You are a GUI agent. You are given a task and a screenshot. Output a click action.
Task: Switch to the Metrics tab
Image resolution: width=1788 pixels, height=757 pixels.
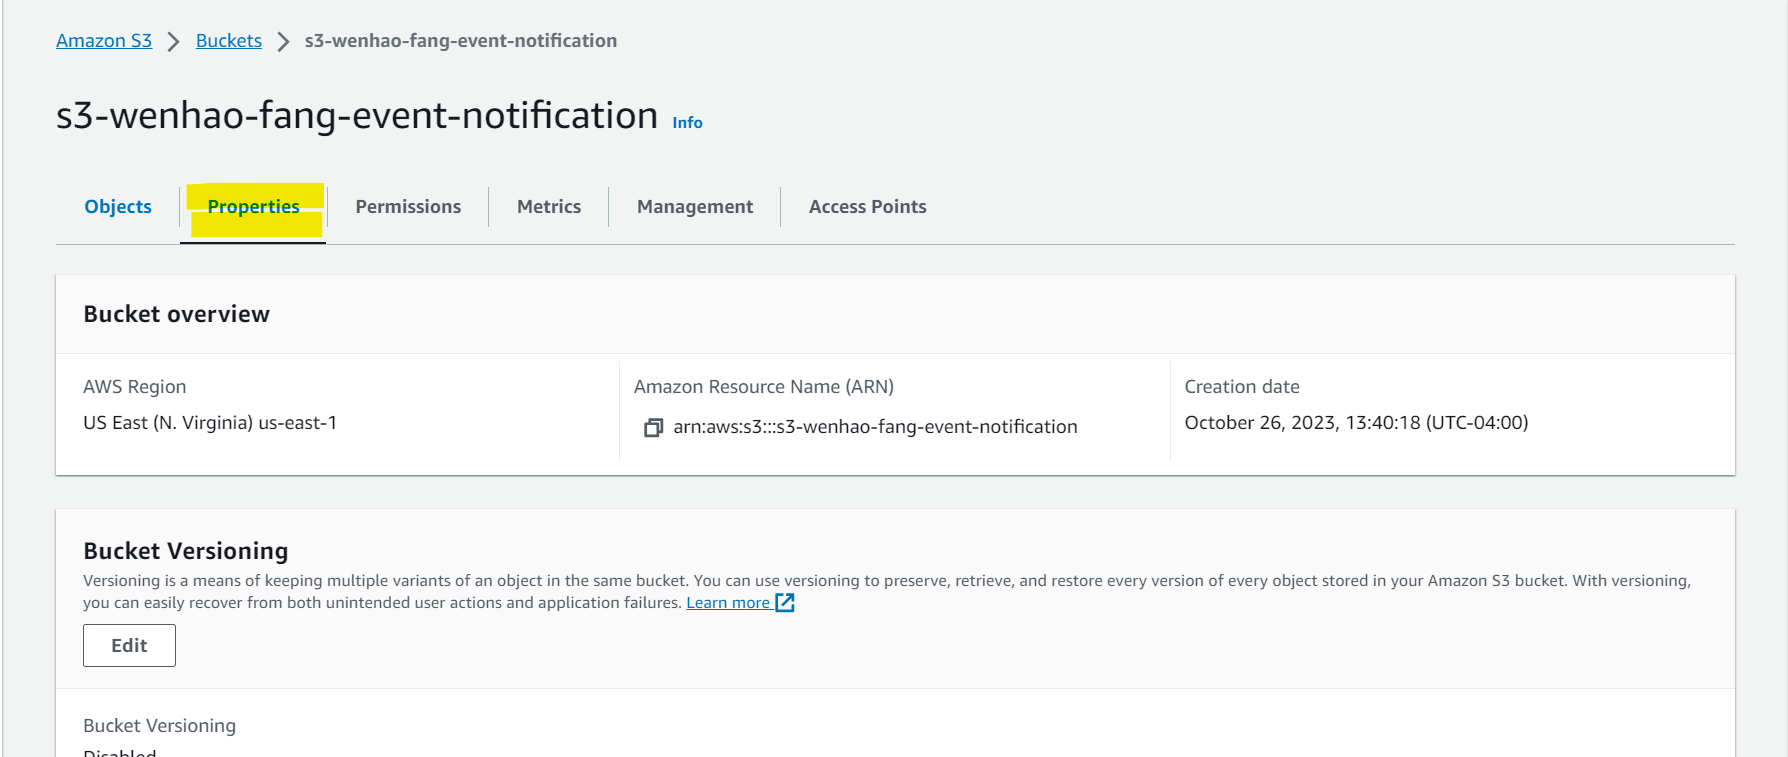(549, 207)
